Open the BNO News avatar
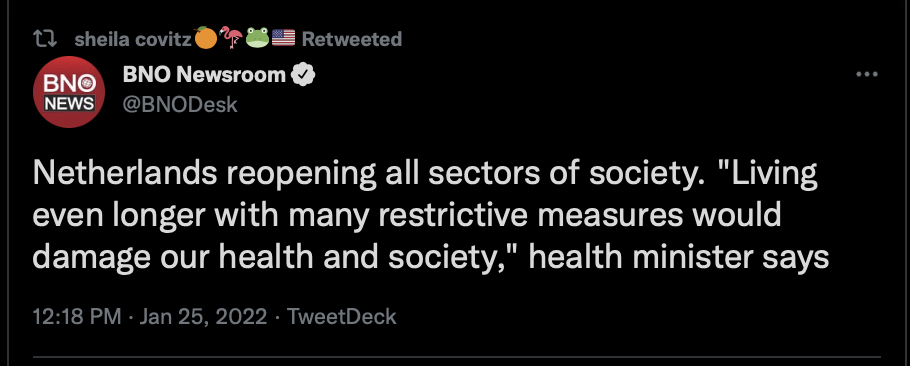This screenshot has height=366, width=910. (69, 92)
